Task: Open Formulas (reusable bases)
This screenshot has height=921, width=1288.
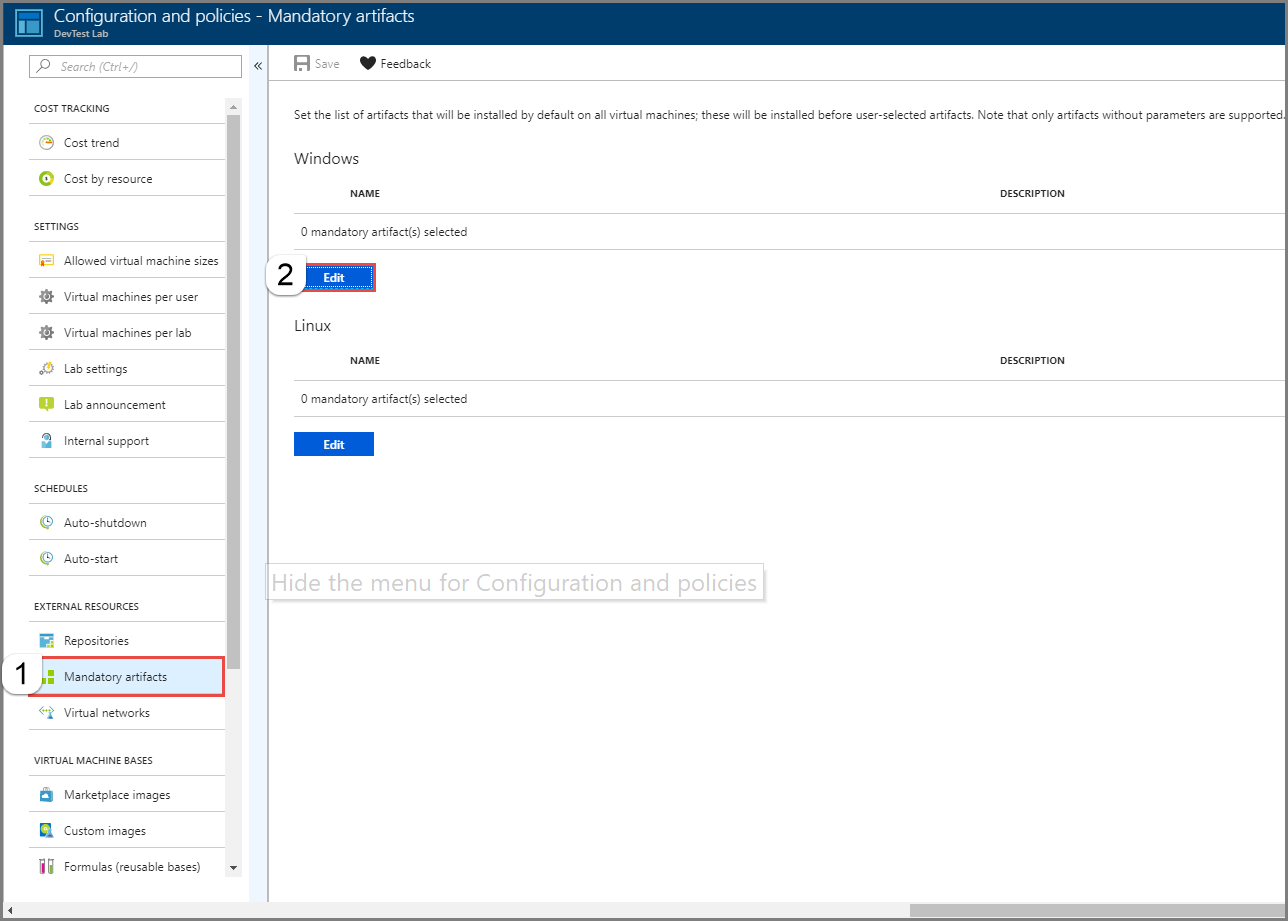Action: (x=127, y=867)
